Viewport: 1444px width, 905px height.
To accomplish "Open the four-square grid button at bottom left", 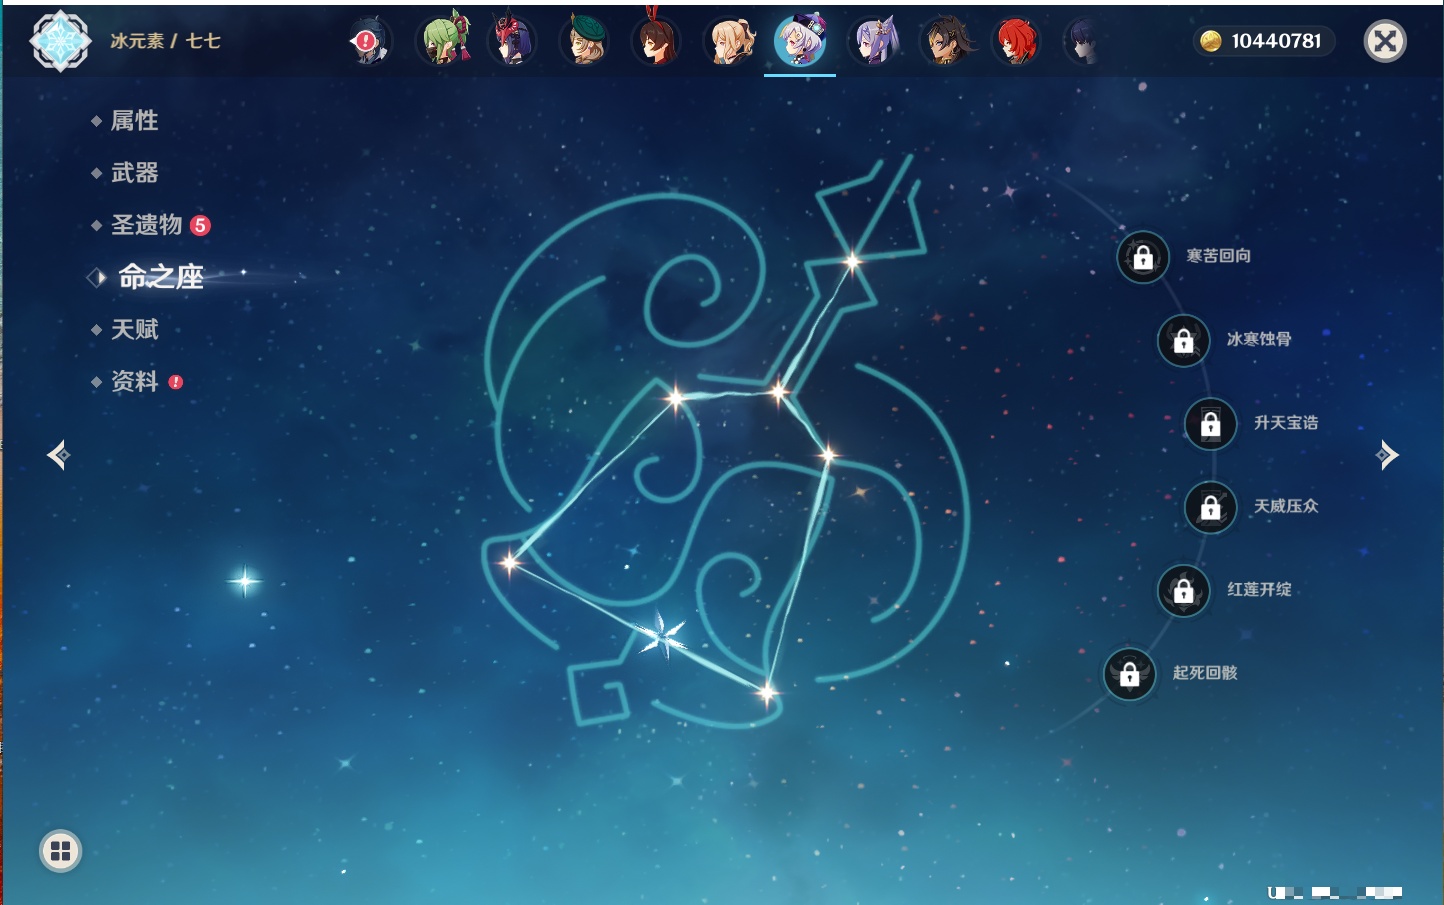I will coord(60,851).
